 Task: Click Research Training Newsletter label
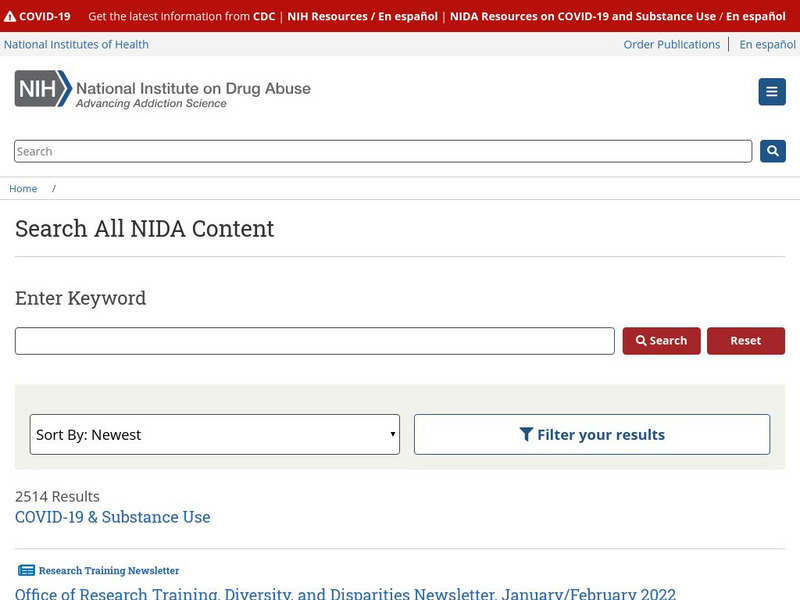(109, 570)
